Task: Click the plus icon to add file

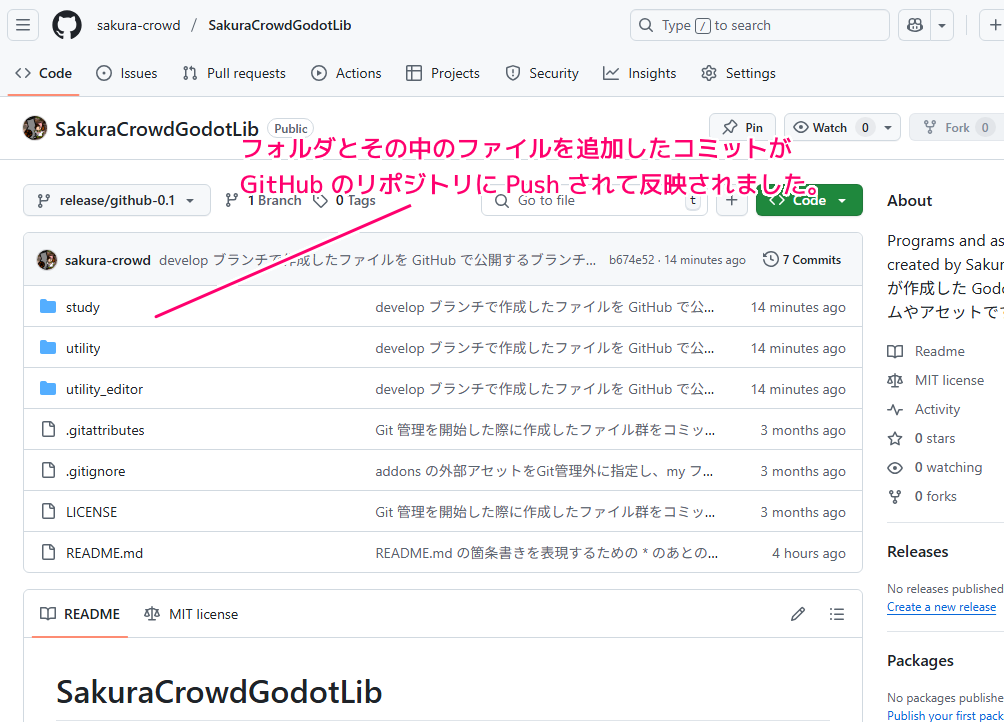Action: coord(732,200)
